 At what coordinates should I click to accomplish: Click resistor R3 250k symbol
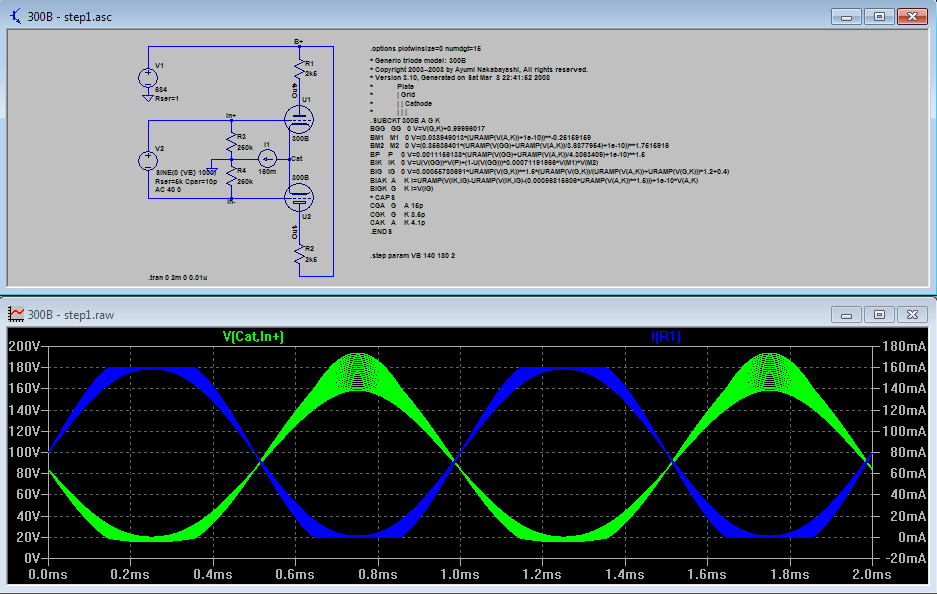click(230, 144)
